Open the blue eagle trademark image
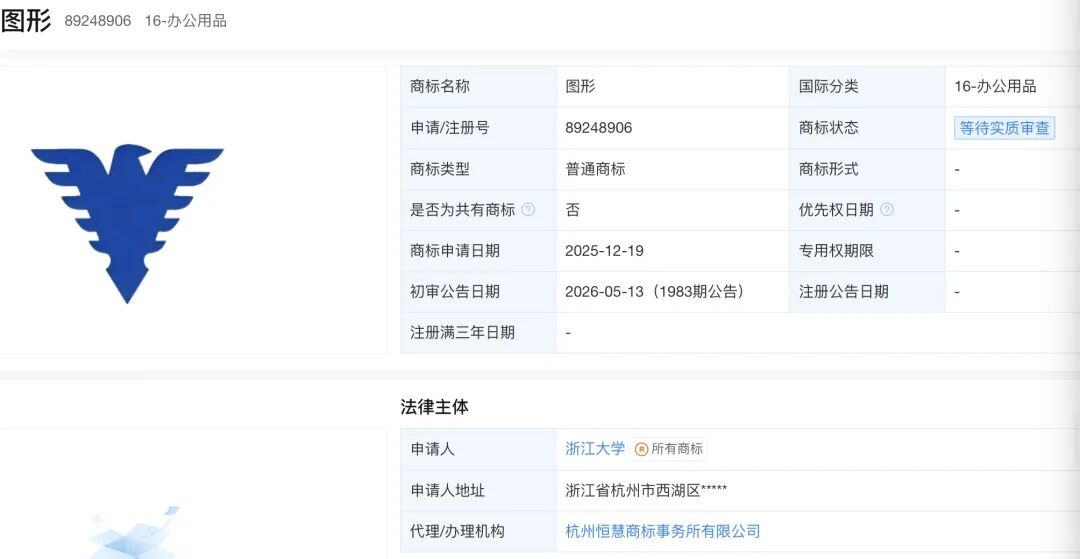The image size is (1080, 559). point(127,223)
